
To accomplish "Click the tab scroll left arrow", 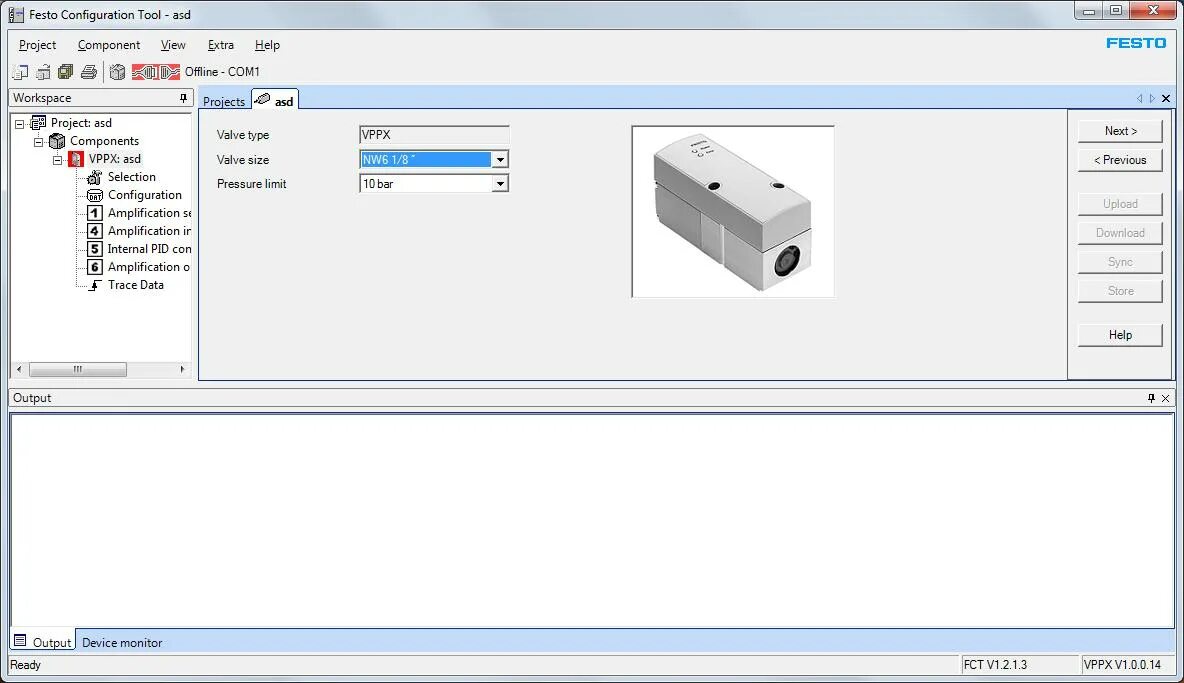I will pos(1139,98).
